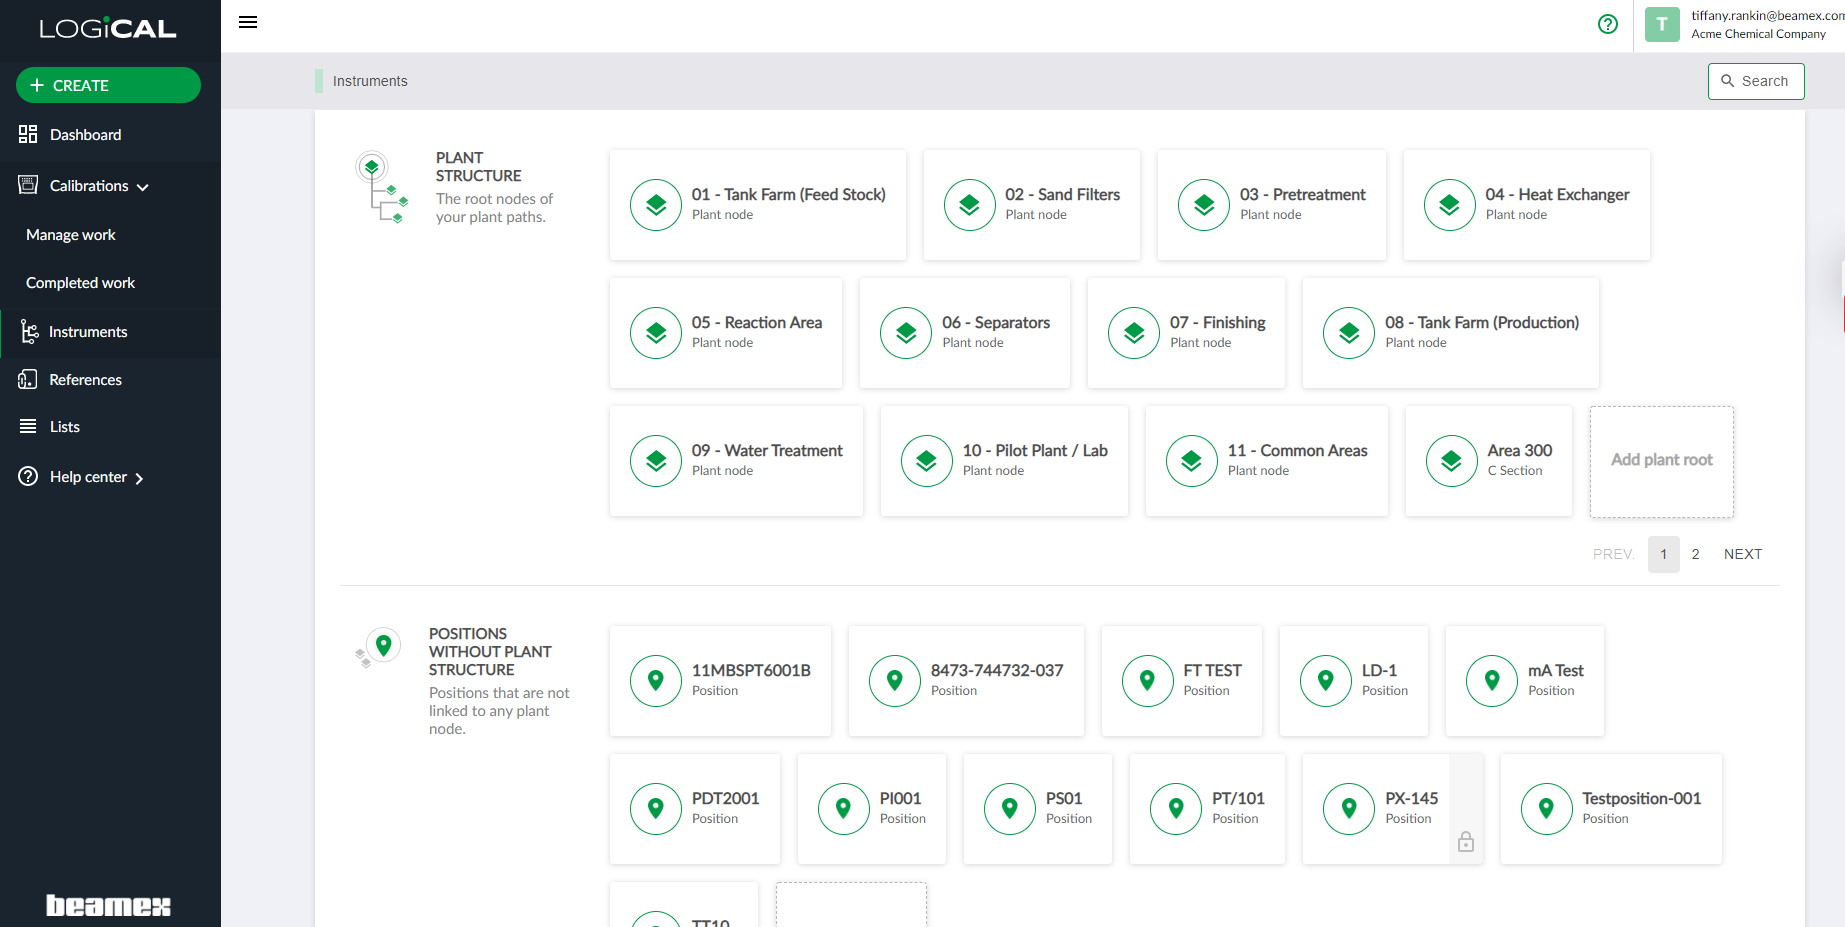
Task: Expand the Help center arrow
Action: 139,478
